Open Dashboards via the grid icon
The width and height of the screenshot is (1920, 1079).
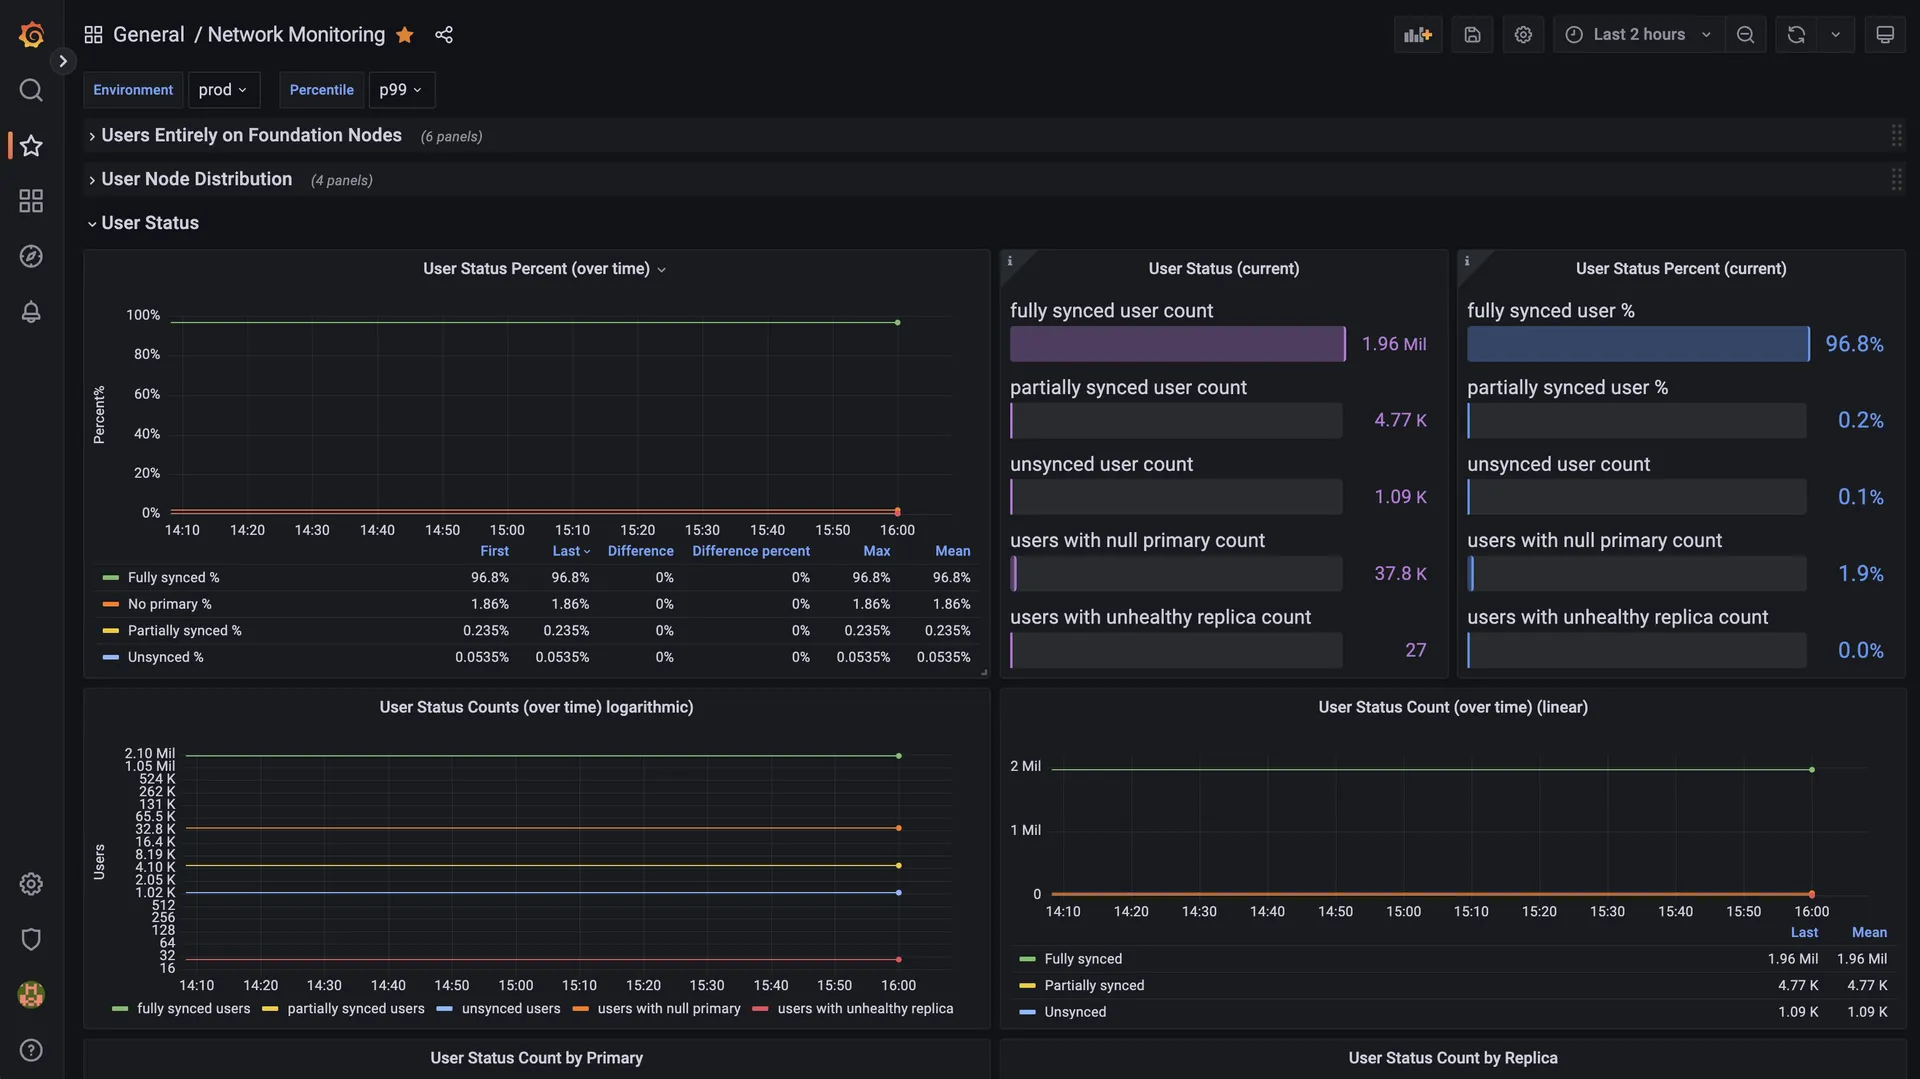pos(30,201)
